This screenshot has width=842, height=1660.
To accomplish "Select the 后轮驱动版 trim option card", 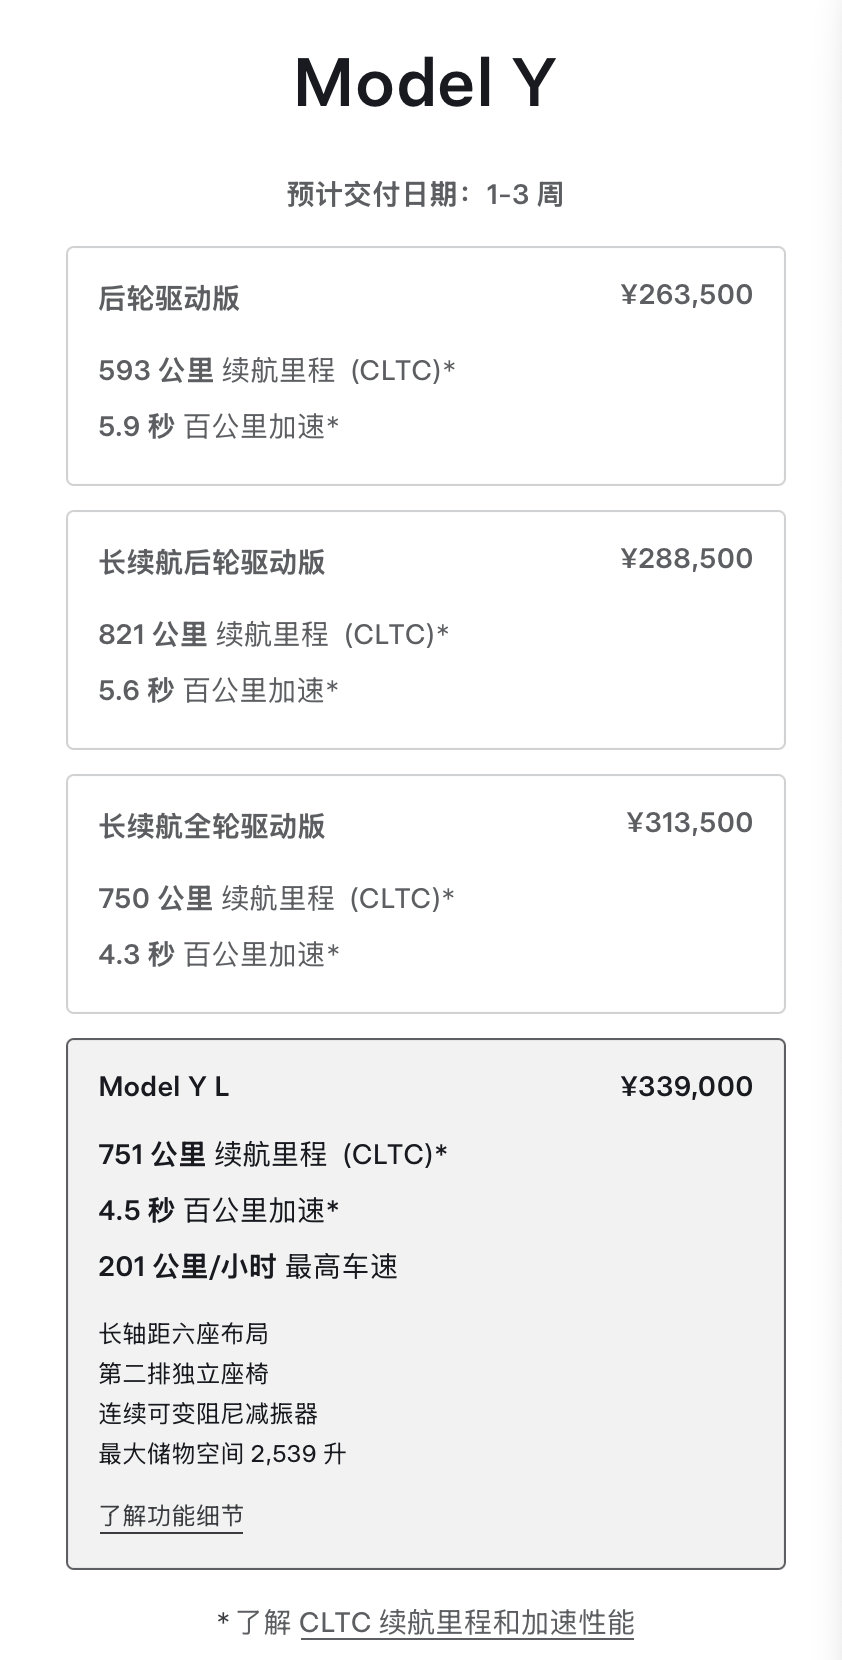I will coord(425,366).
